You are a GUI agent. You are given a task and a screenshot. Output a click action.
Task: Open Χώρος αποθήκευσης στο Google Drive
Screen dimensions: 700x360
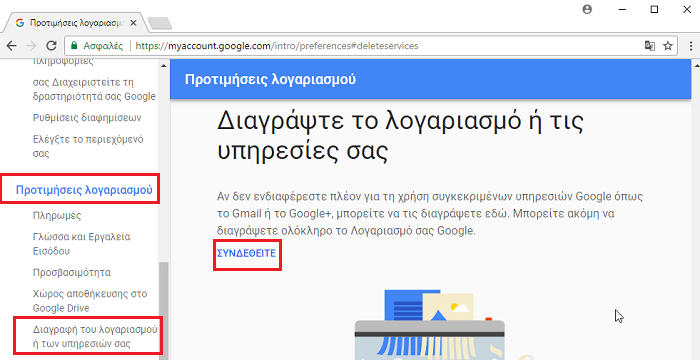[x=90, y=301]
